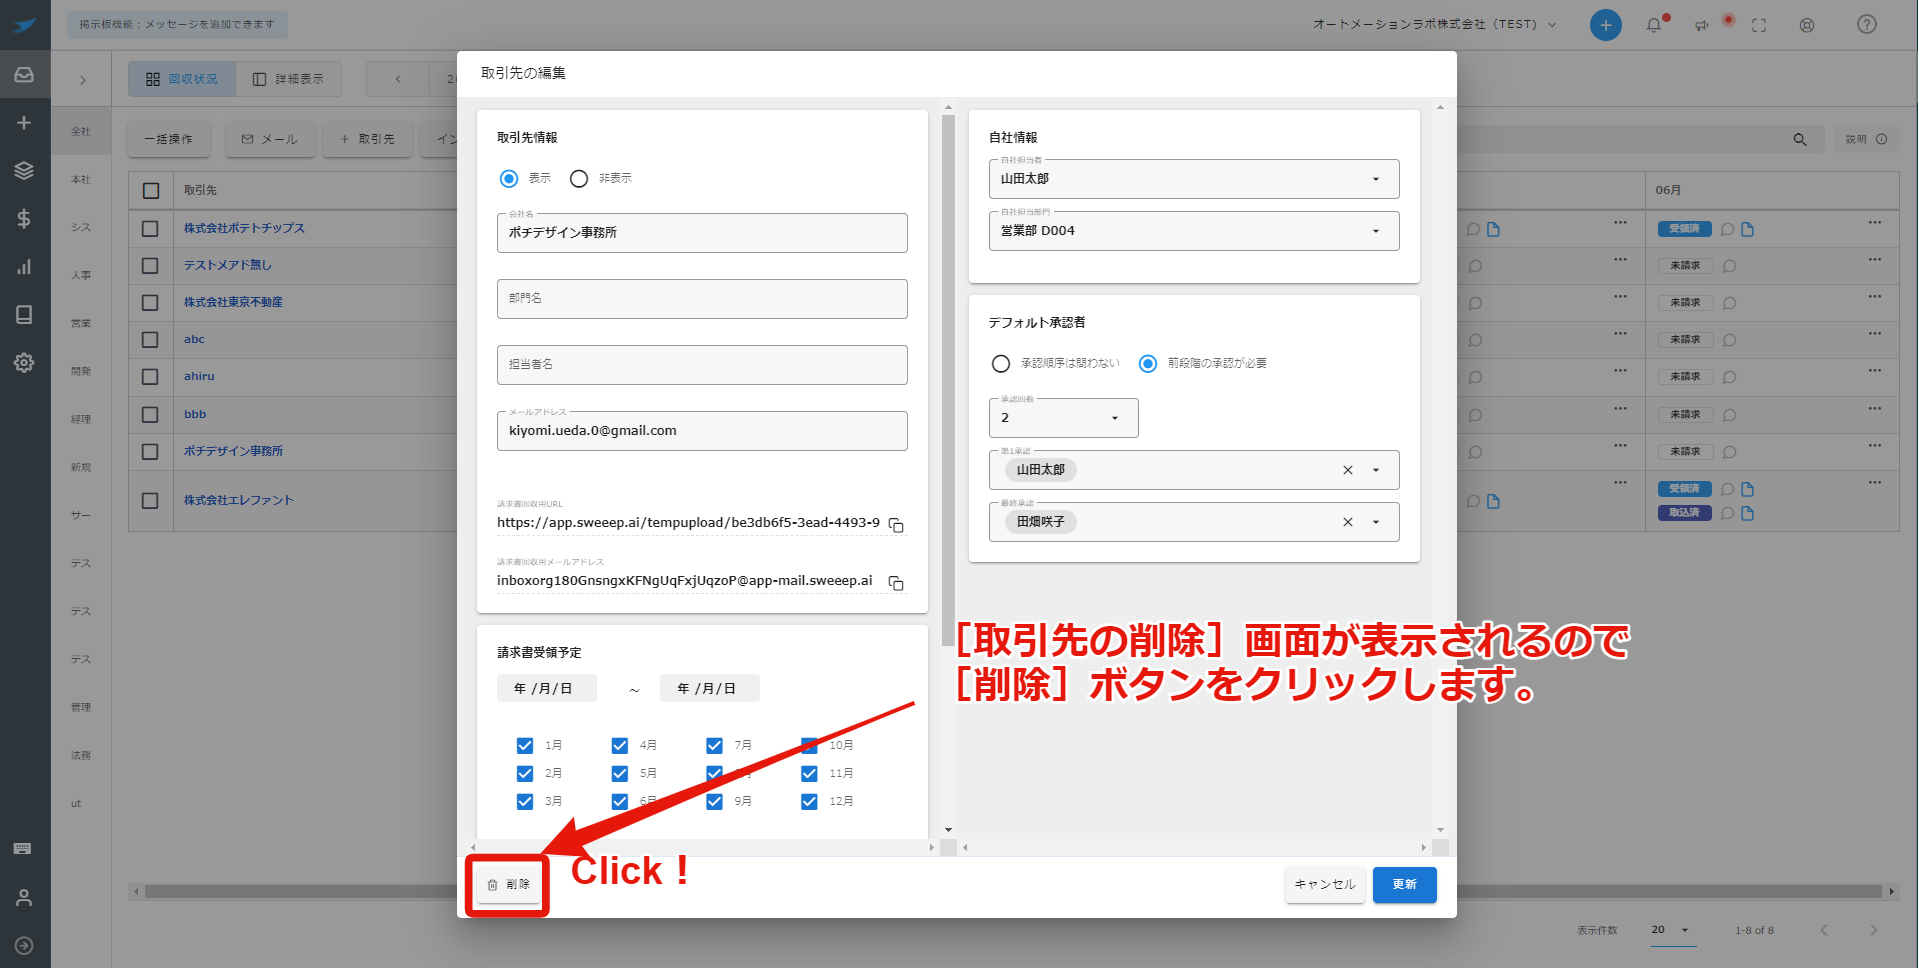Open the start date picker field
1918x968 pixels.
[x=547, y=688]
